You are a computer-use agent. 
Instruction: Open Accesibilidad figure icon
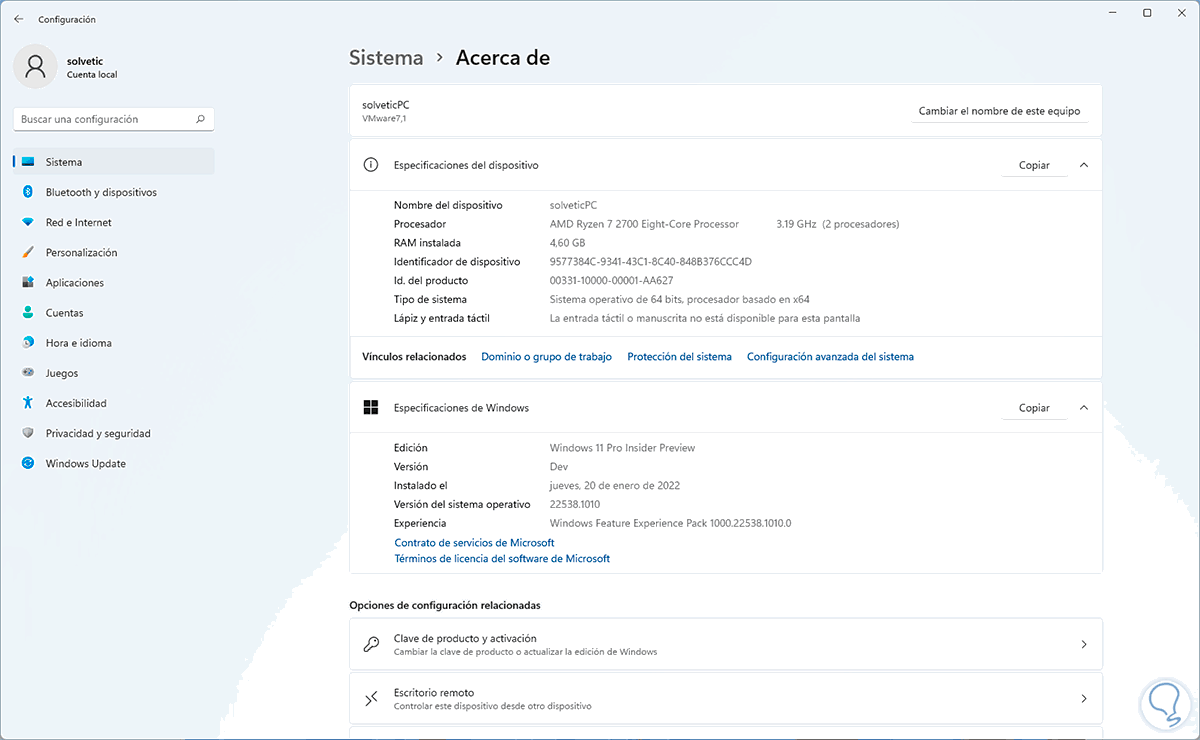point(27,403)
